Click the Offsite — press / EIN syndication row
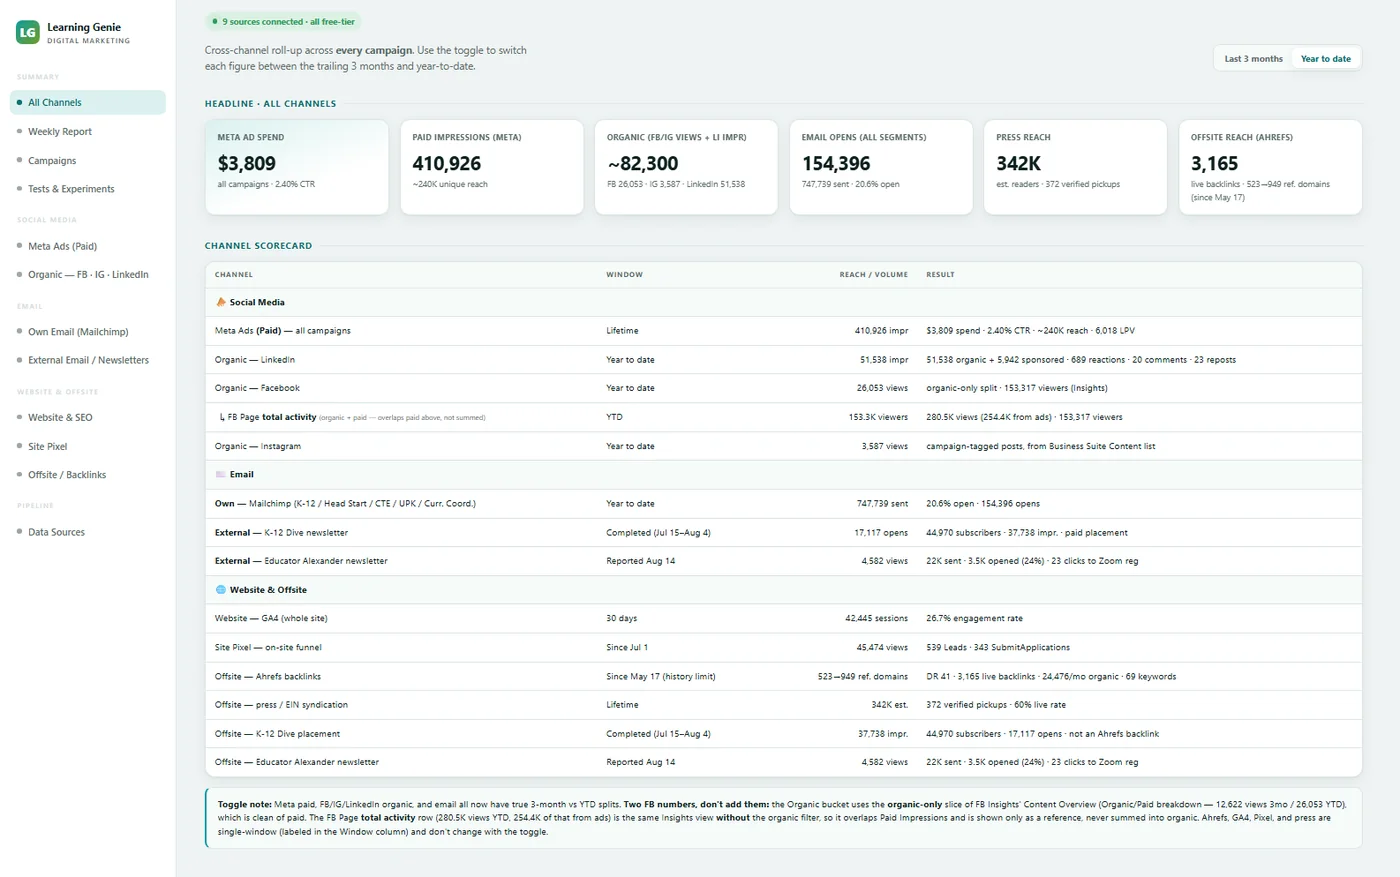 pos(784,705)
